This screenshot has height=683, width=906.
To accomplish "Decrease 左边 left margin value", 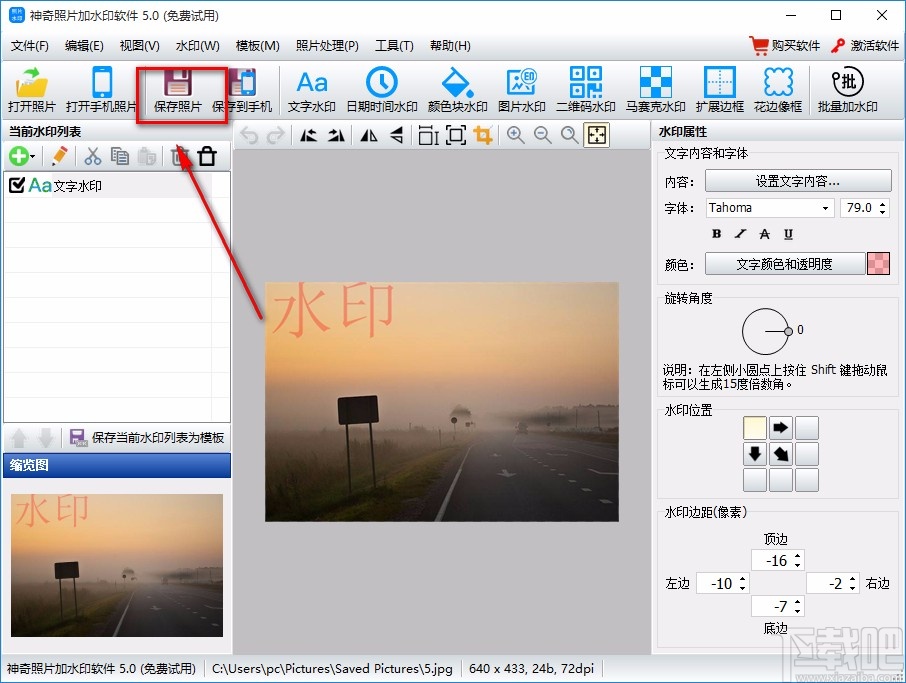I will 742,588.
